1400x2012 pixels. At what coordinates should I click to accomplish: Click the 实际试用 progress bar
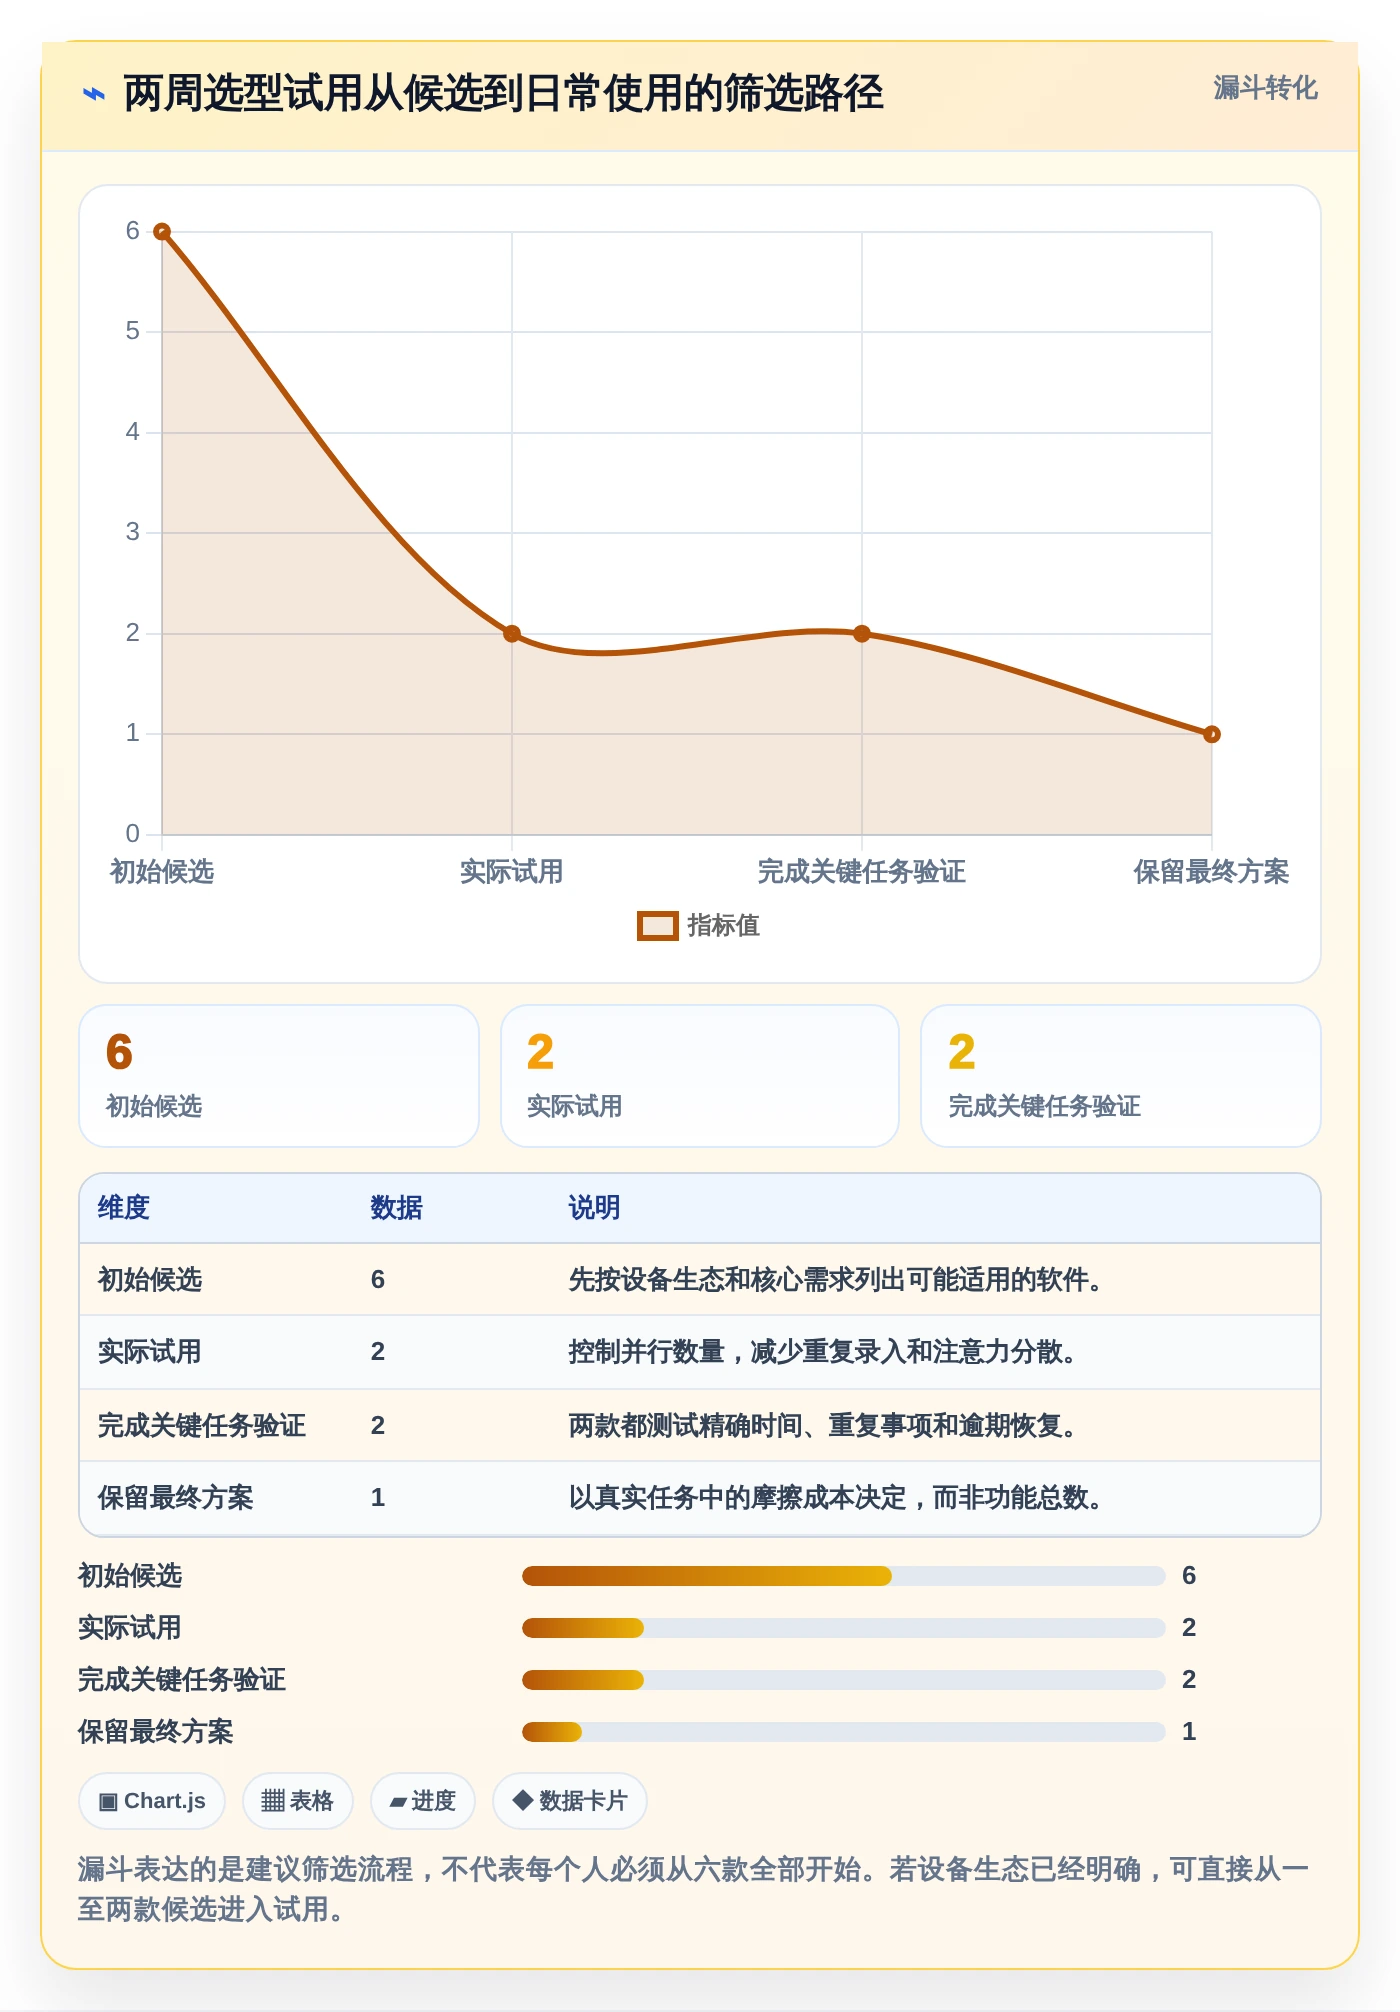click(844, 1628)
